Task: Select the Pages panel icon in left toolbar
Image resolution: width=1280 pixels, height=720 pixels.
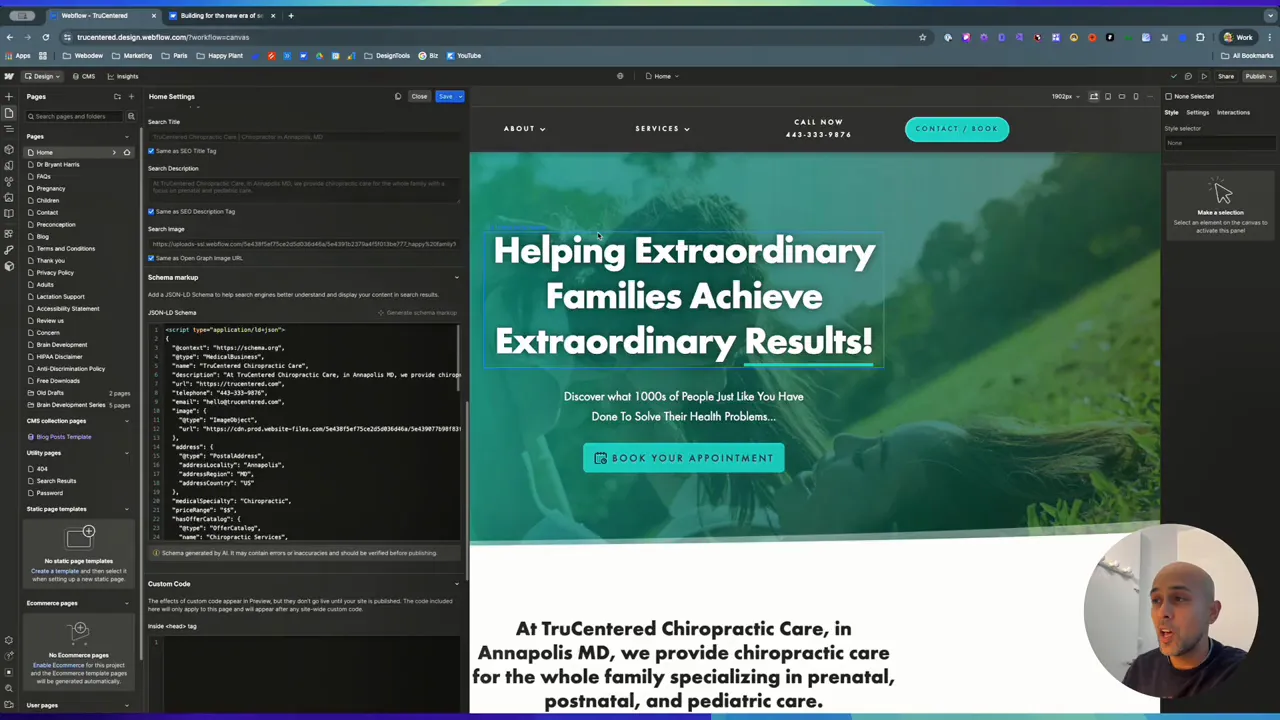Action: 9,112
